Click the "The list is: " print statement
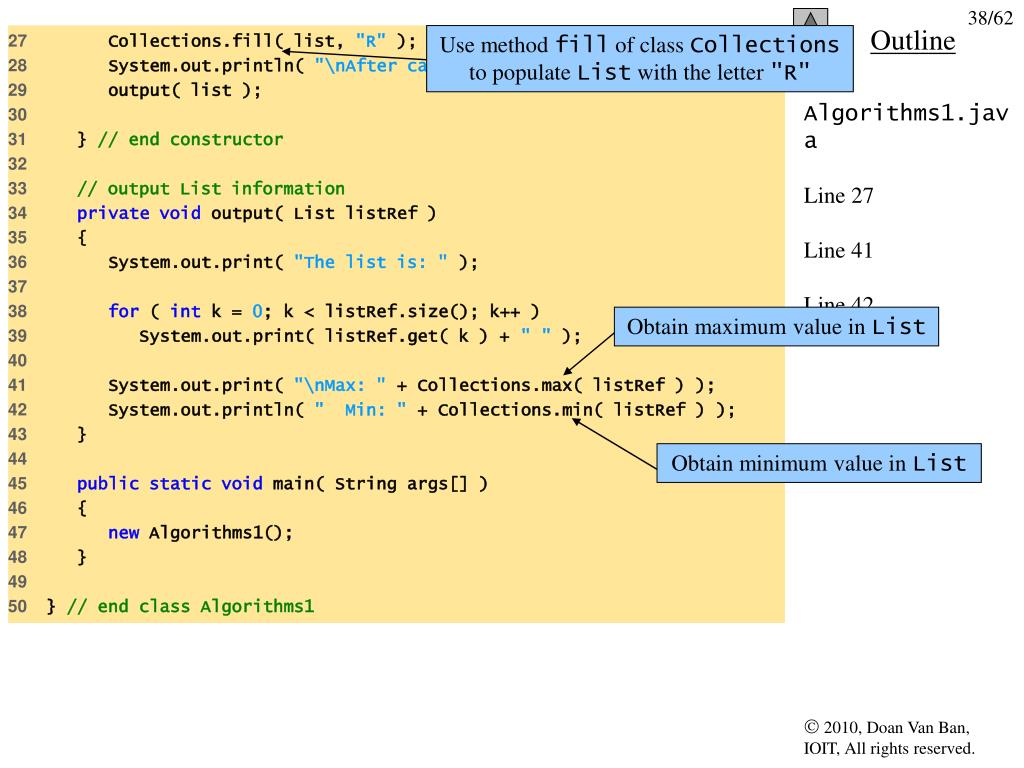The width and height of the screenshot is (1024, 768). pyautogui.click(x=293, y=262)
